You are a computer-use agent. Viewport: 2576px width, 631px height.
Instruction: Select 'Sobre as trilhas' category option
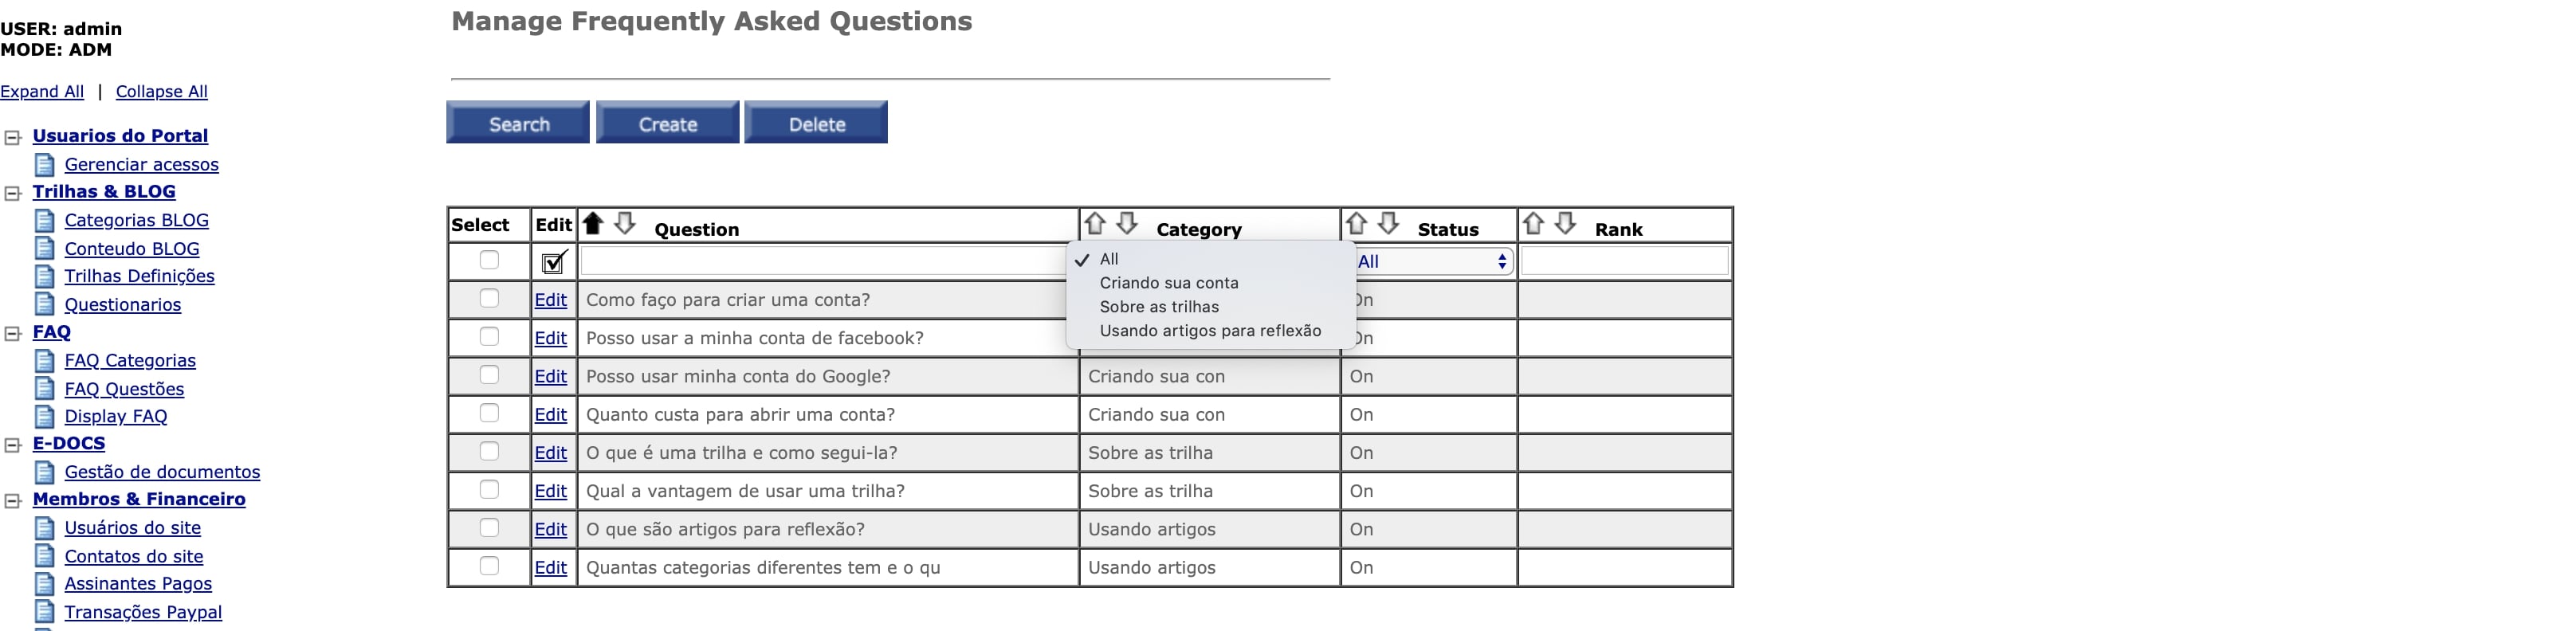tap(1158, 307)
